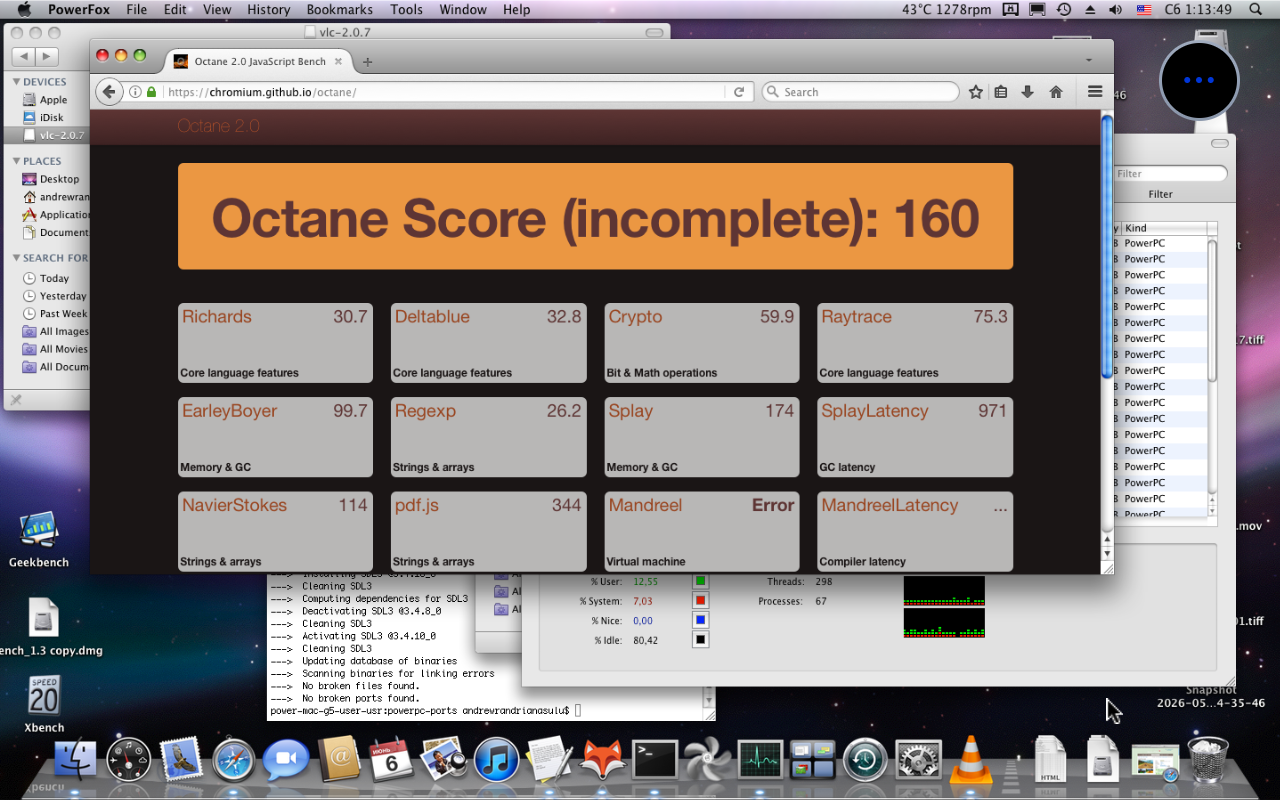This screenshot has height=800, width=1280.
Task: Launch Time Machine from the Dock
Action: (864, 760)
